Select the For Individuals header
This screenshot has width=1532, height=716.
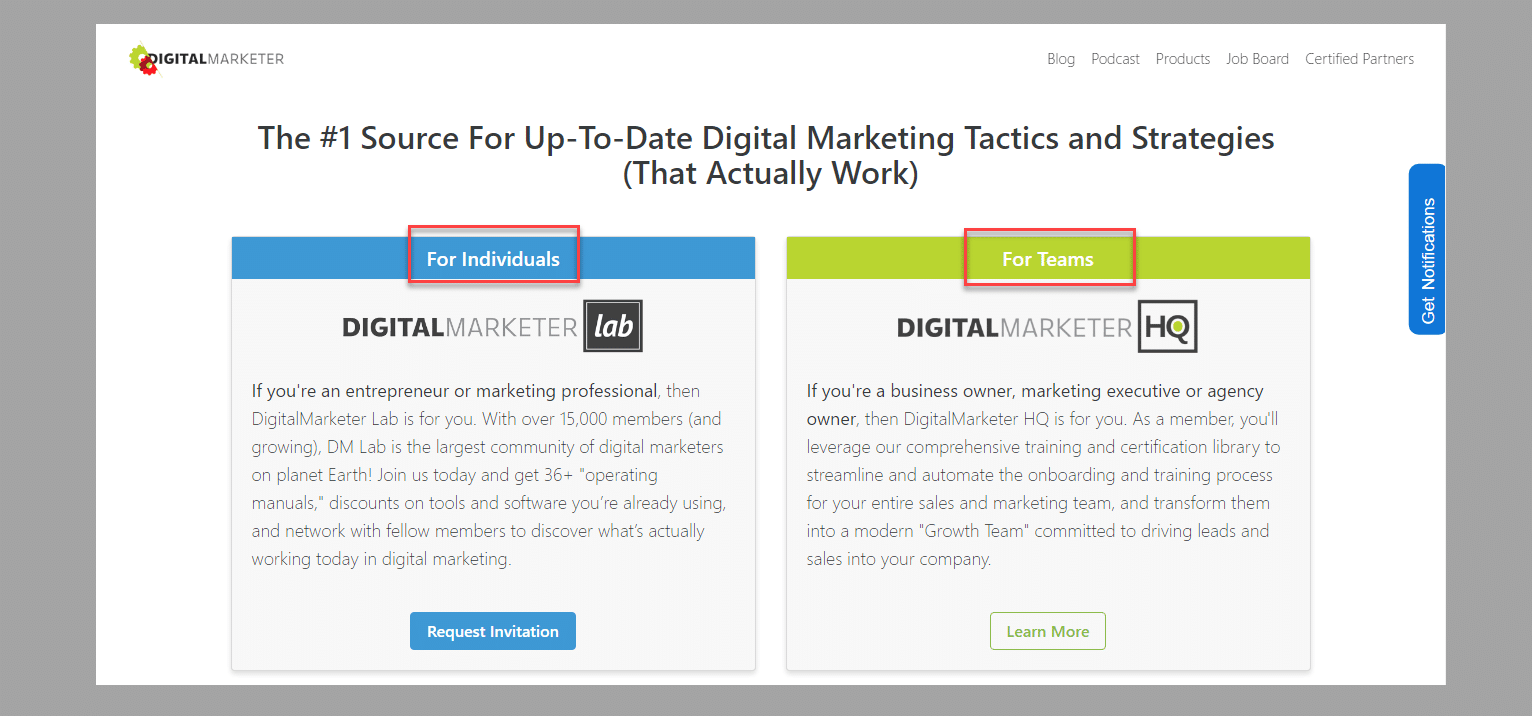point(493,259)
